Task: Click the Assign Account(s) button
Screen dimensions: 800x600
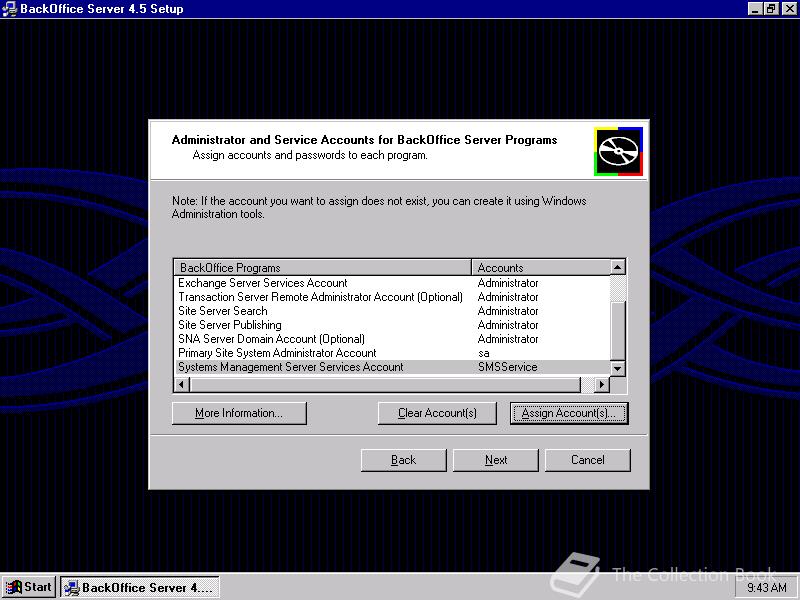Action: point(569,413)
